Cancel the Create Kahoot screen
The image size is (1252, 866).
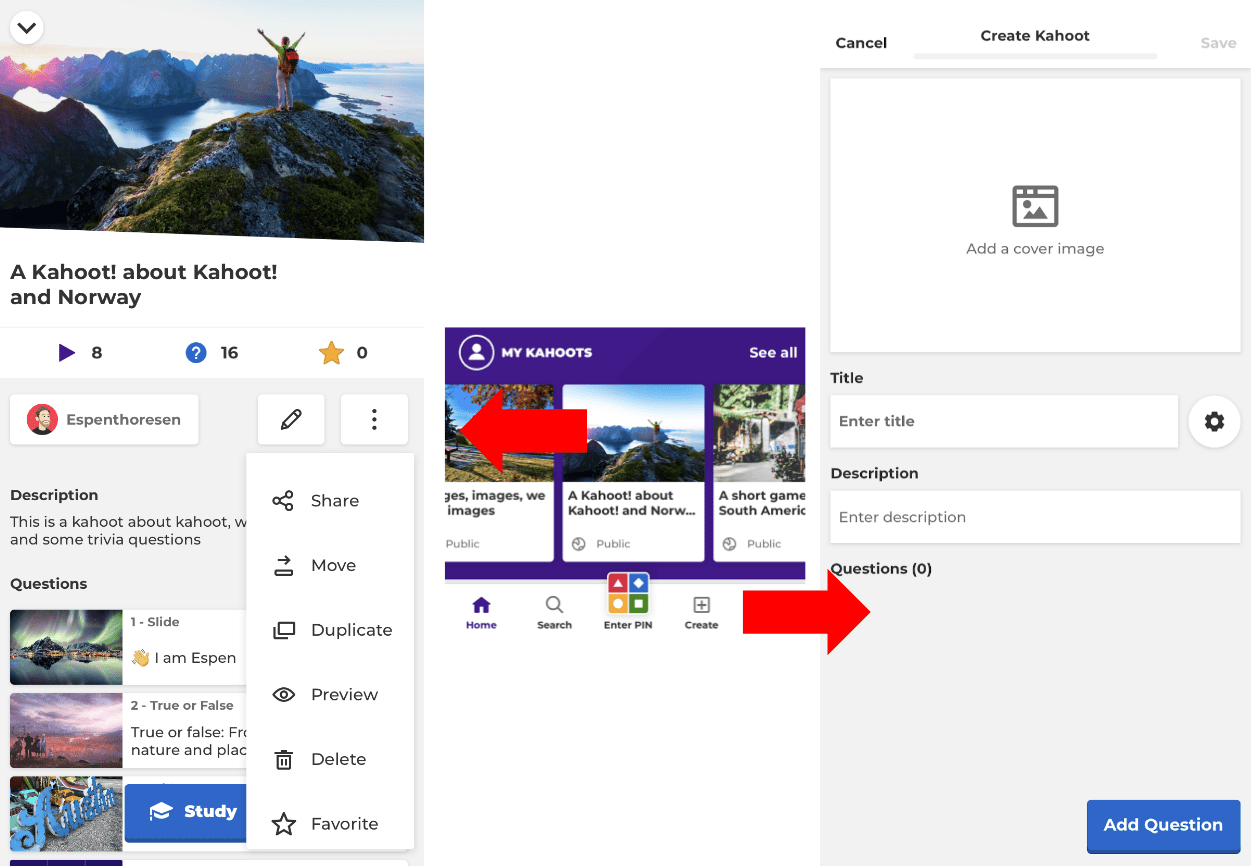861,43
